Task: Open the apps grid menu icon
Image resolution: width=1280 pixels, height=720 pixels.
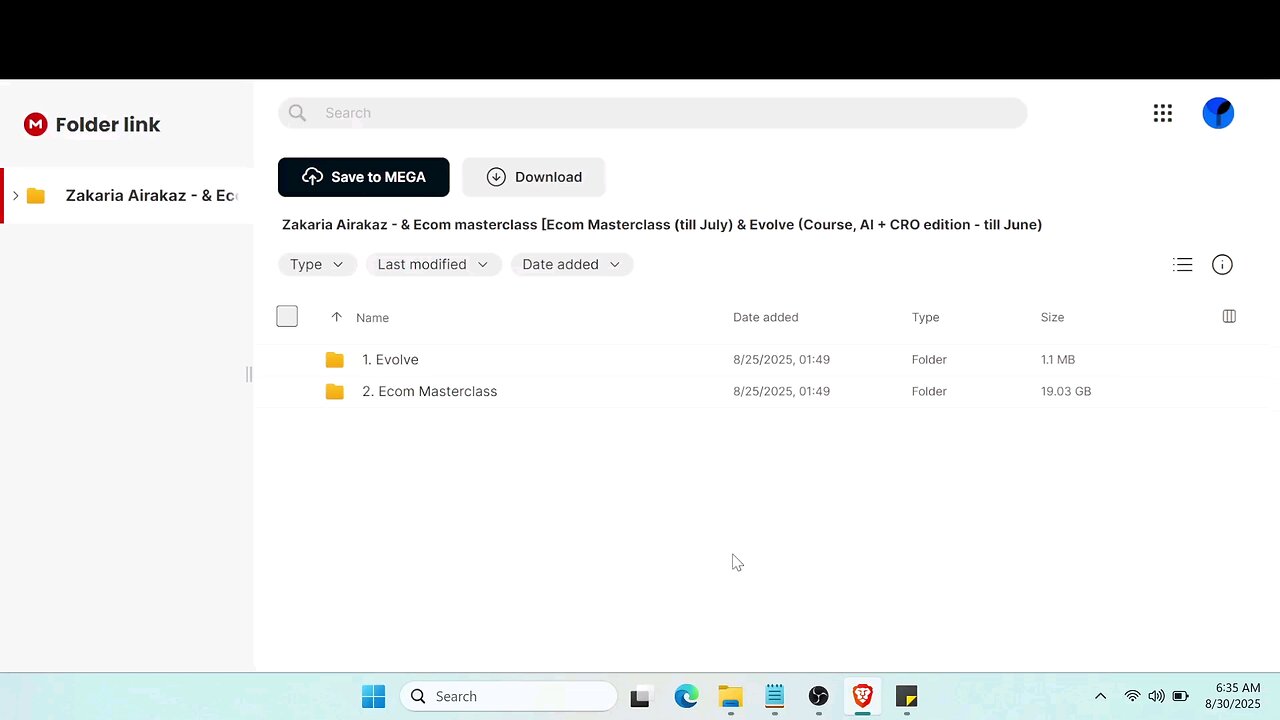Action: [x=1162, y=113]
